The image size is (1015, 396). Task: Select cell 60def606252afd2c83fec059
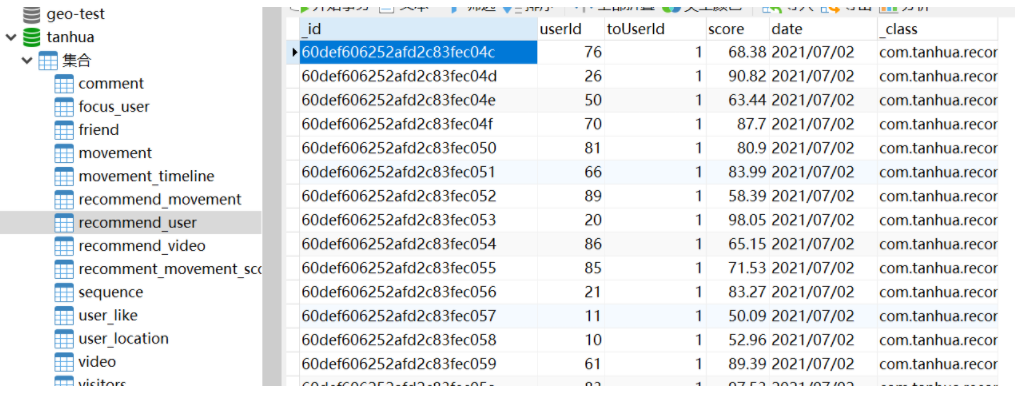[x=418, y=364]
